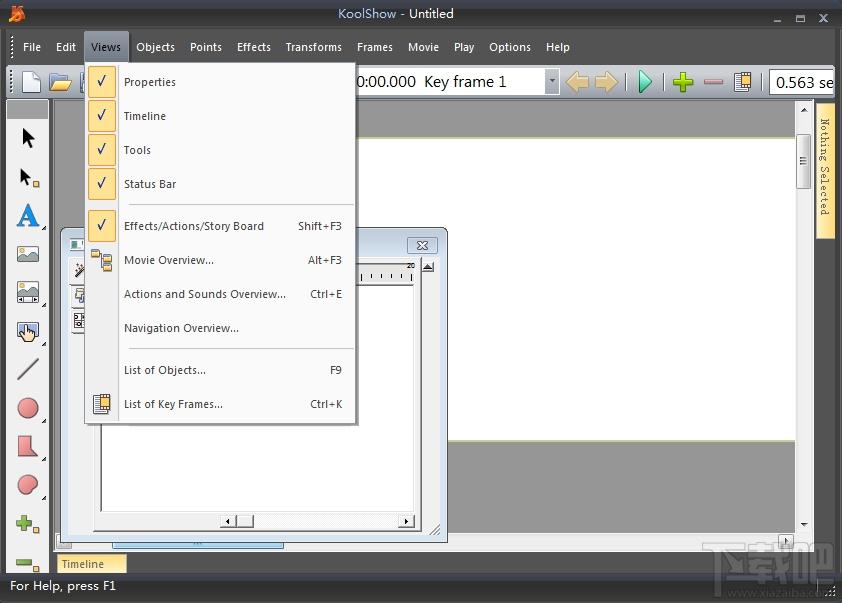Open Actions and Sounds Overview
The width and height of the screenshot is (842, 603).
tap(221, 294)
